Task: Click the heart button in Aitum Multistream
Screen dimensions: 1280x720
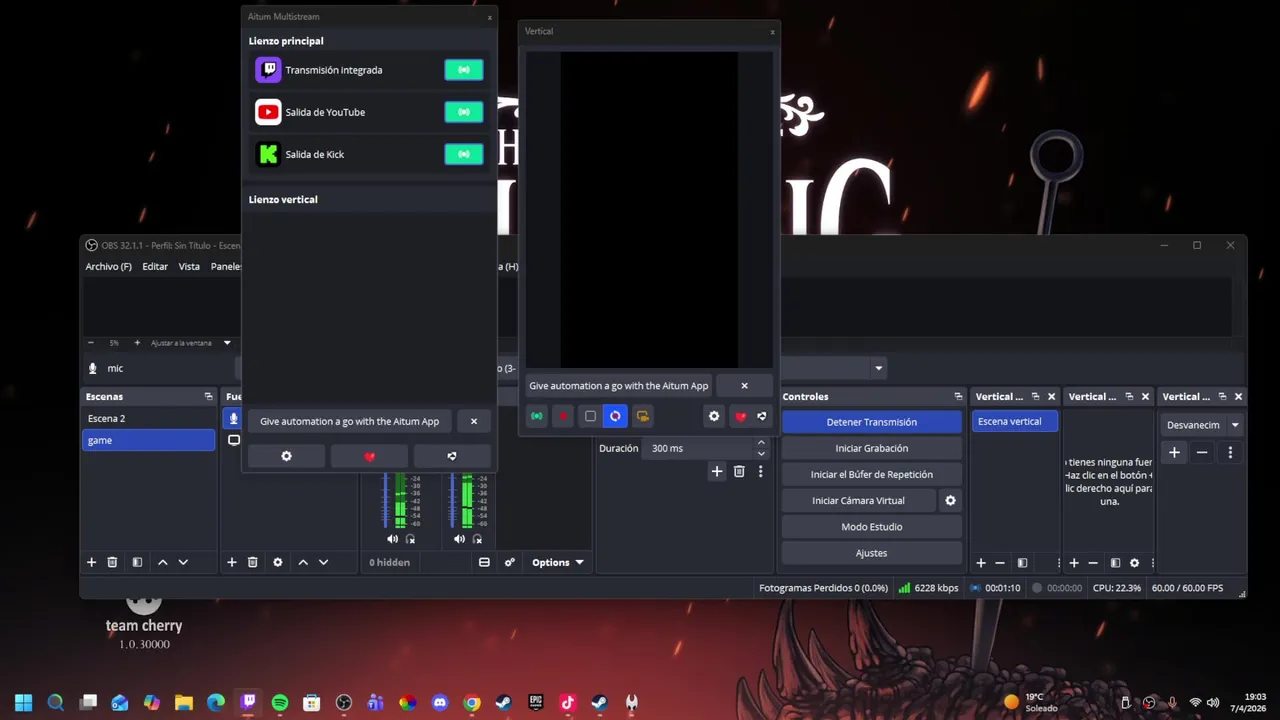Action: point(369,456)
